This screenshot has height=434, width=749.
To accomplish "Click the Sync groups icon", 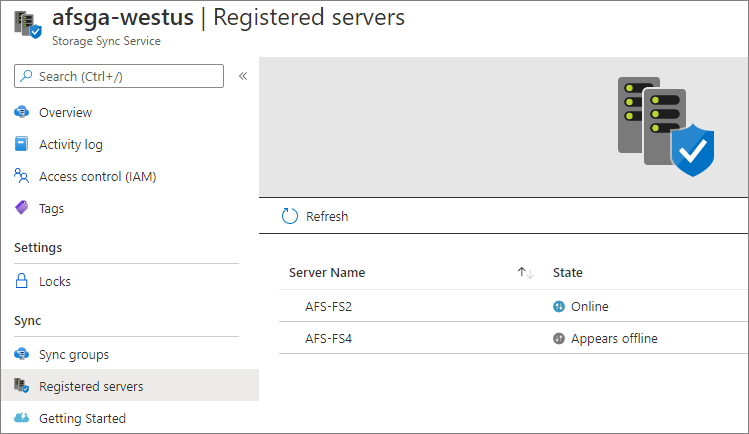I will pos(22,354).
